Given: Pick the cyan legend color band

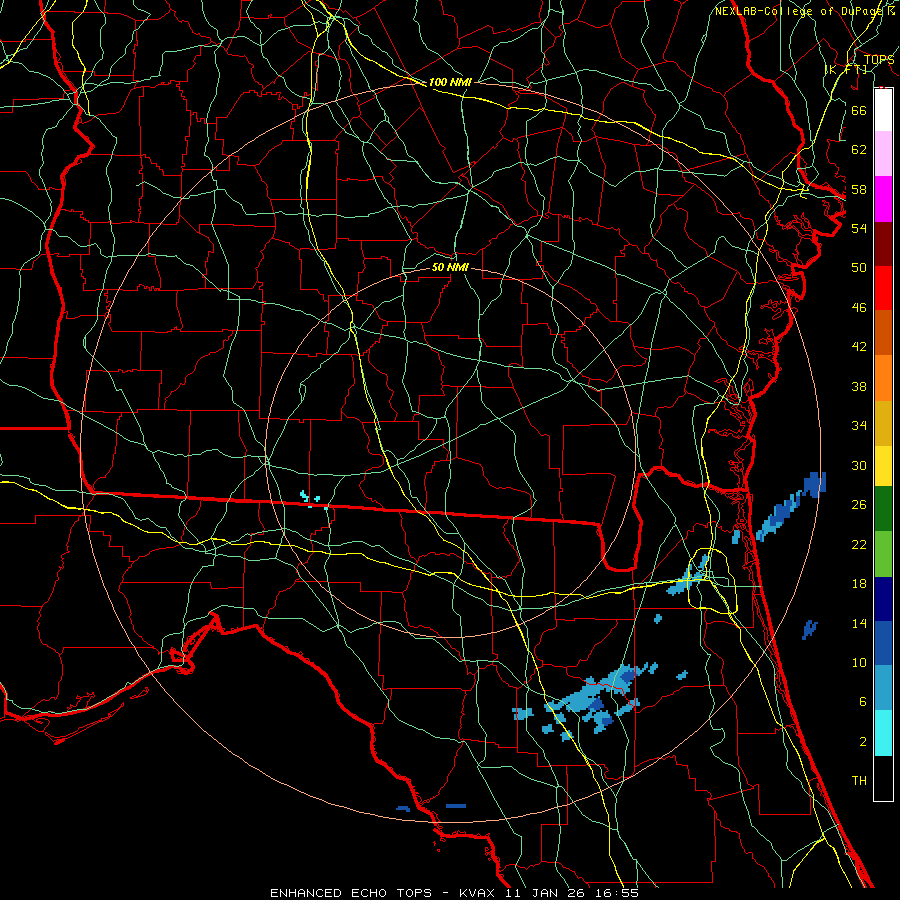Looking at the screenshot, I should (883, 733).
